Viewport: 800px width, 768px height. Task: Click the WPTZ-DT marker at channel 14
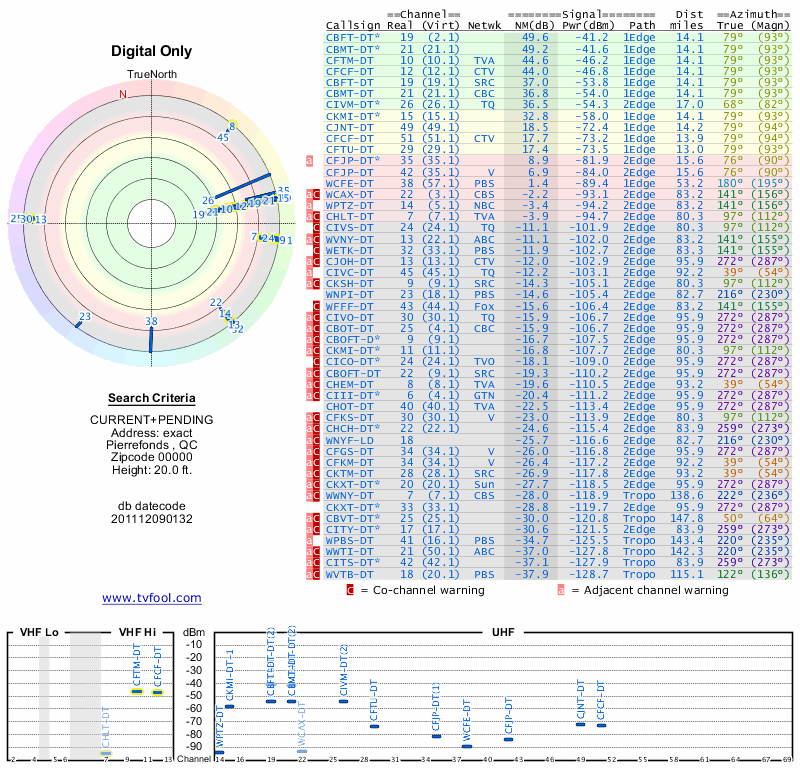(219, 752)
